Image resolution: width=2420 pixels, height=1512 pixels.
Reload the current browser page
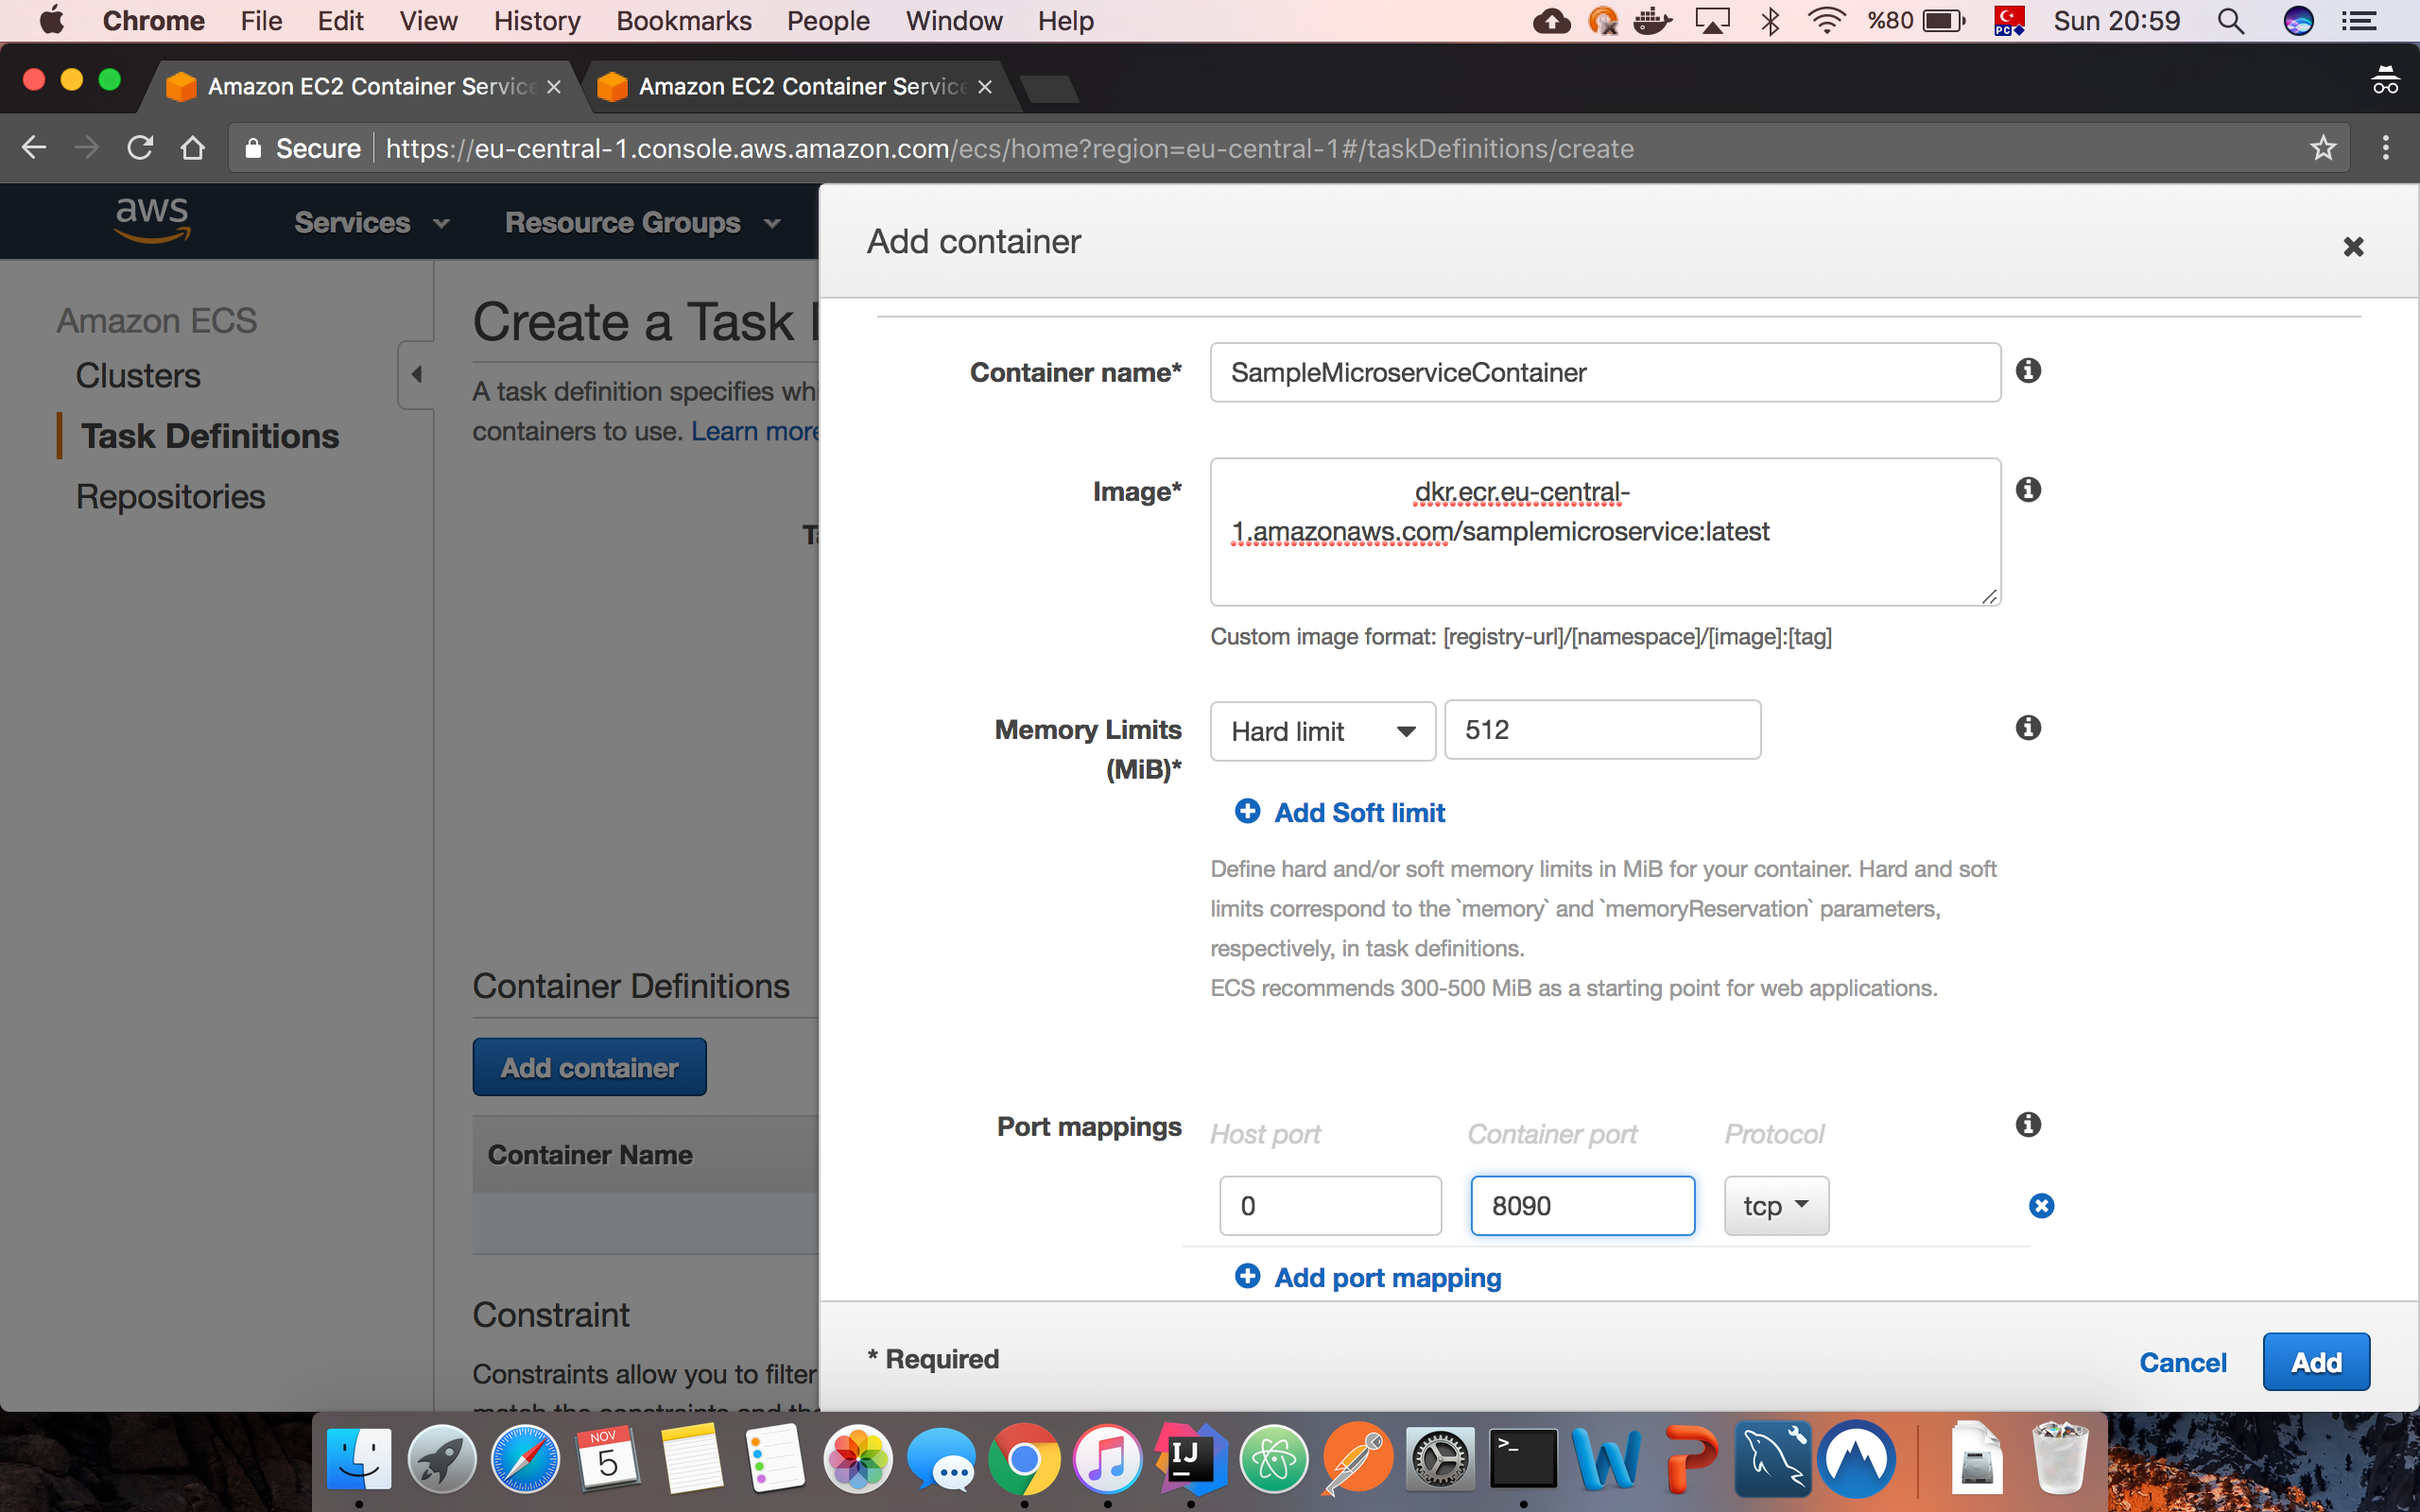140,148
